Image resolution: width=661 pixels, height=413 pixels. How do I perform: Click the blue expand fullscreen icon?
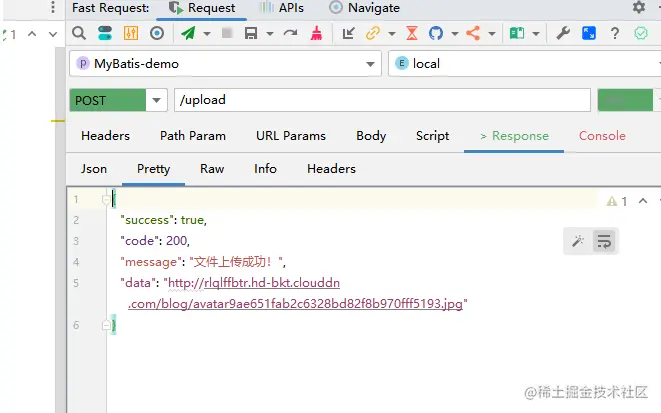(588, 33)
